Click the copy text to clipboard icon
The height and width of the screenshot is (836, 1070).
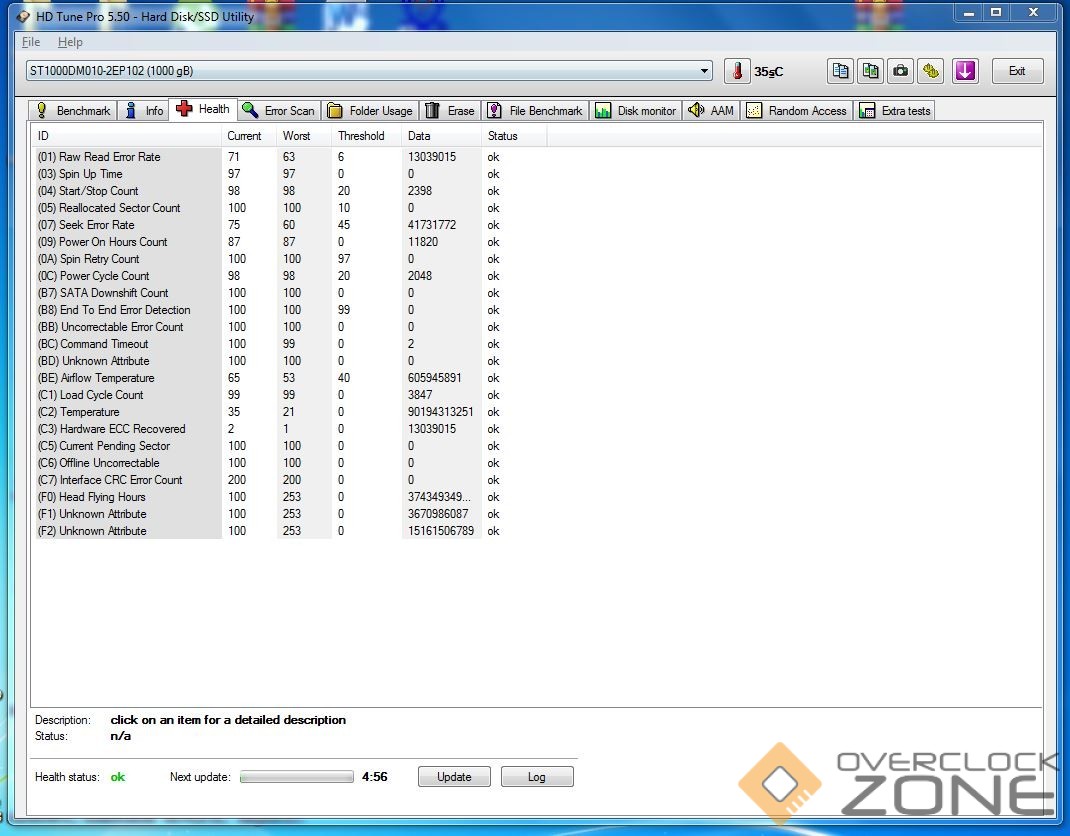[x=840, y=71]
